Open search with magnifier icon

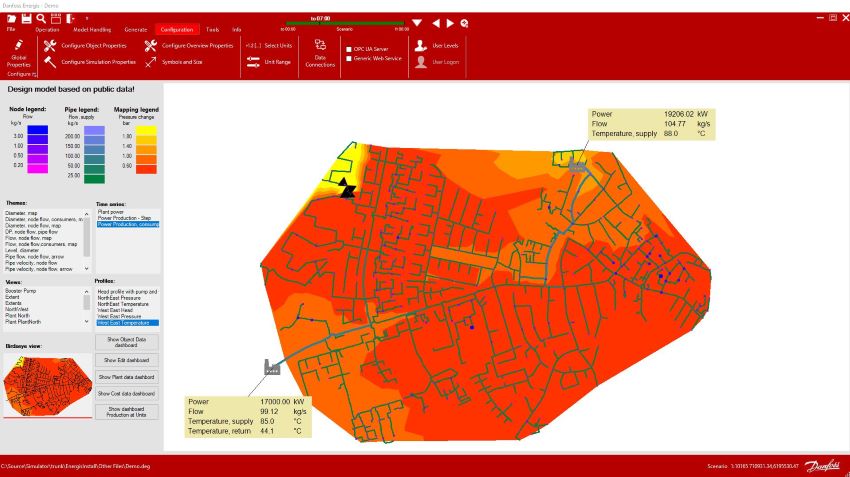[41, 18]
